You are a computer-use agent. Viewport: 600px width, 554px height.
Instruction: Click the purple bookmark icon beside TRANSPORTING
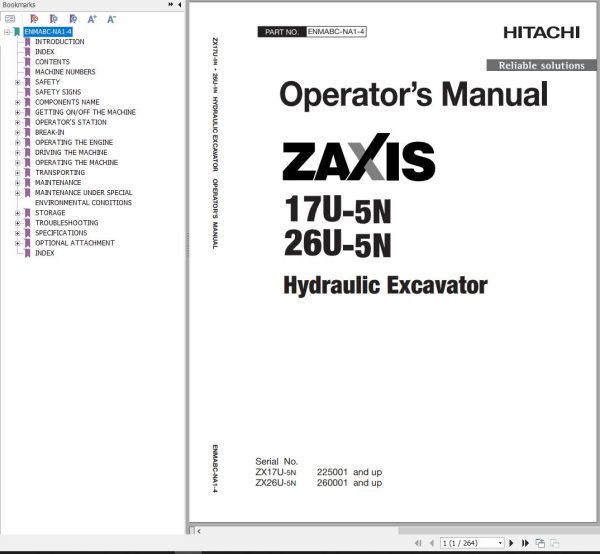click(x=28, y=173)
